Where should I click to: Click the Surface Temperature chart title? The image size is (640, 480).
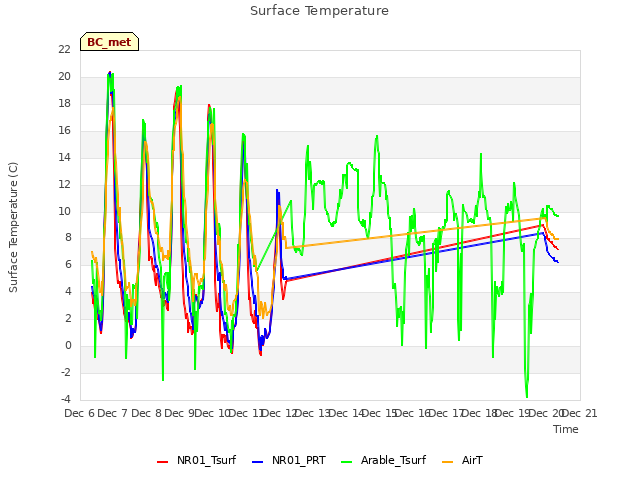pos(319,11)
